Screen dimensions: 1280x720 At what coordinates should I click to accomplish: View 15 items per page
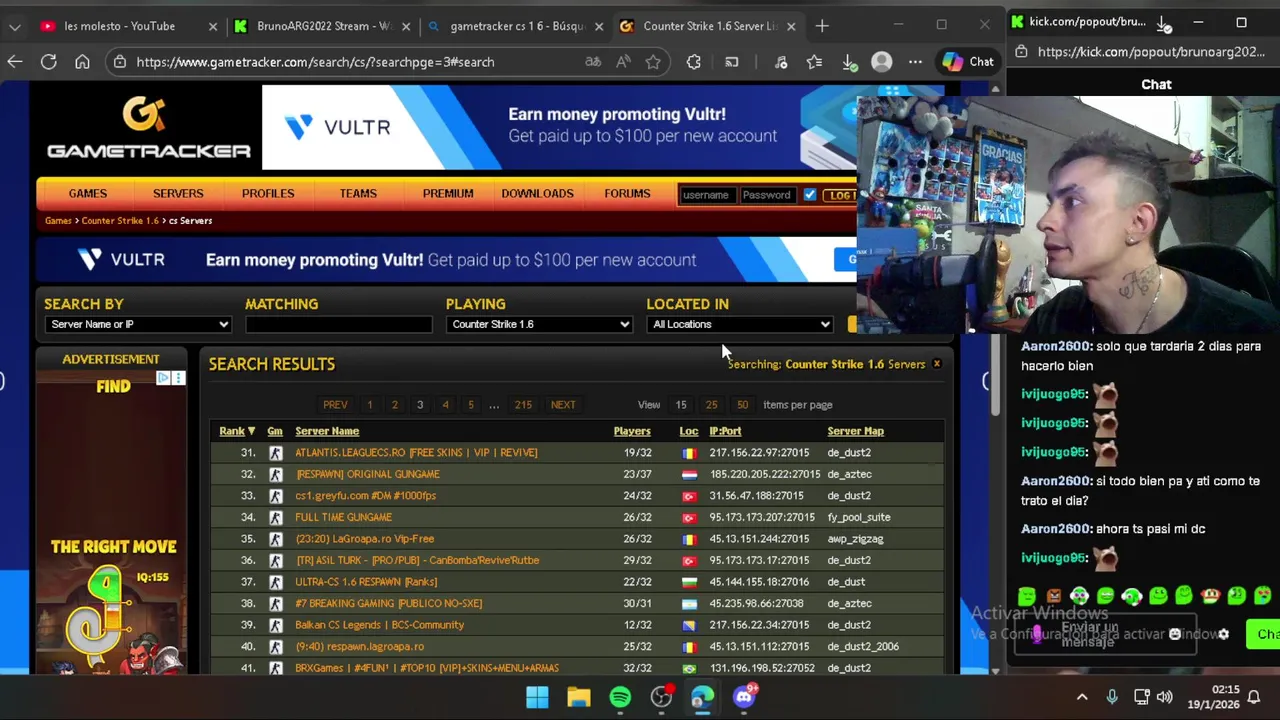click(681, 405)
